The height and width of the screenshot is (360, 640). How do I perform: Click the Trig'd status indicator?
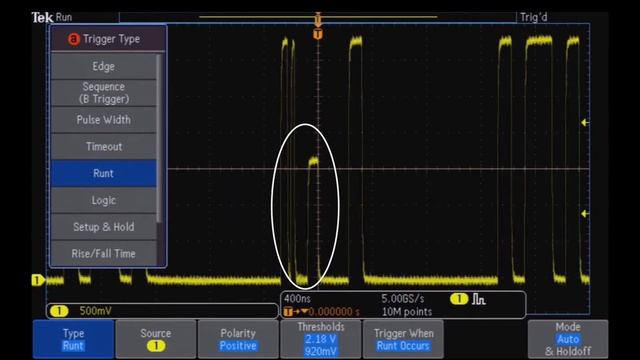pos(533,17)
